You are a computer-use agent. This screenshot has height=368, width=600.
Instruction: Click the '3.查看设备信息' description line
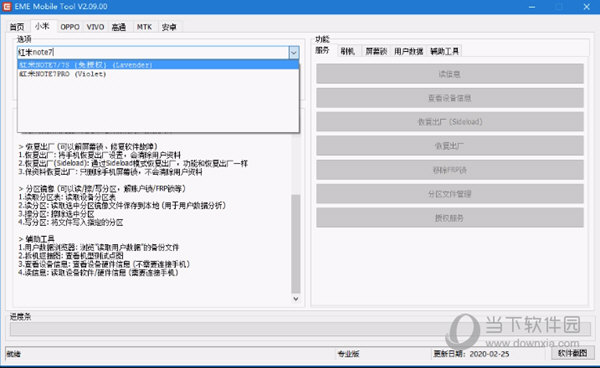[x=104, y=264]
